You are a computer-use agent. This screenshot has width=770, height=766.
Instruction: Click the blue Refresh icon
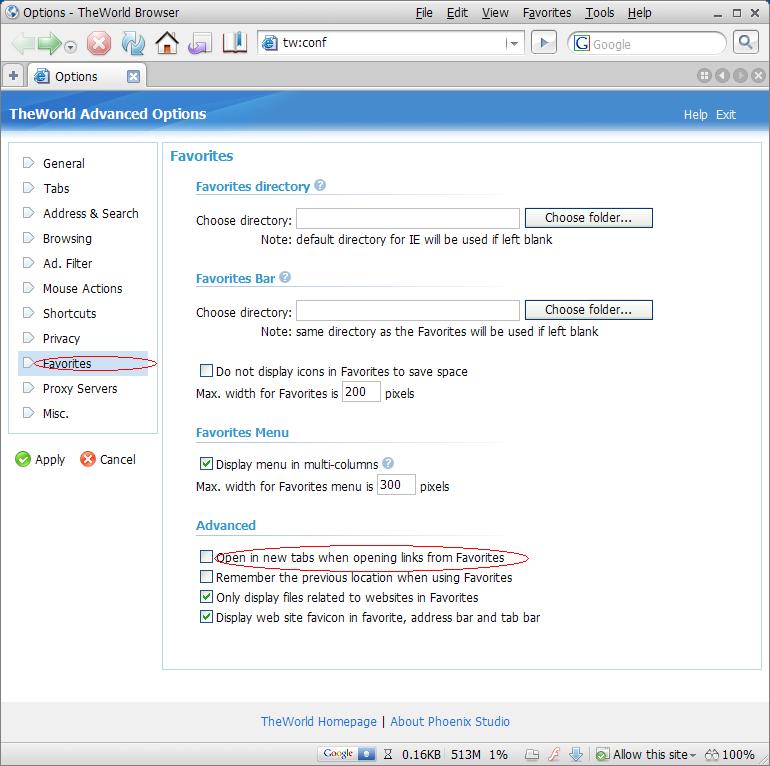pos(133,44)
